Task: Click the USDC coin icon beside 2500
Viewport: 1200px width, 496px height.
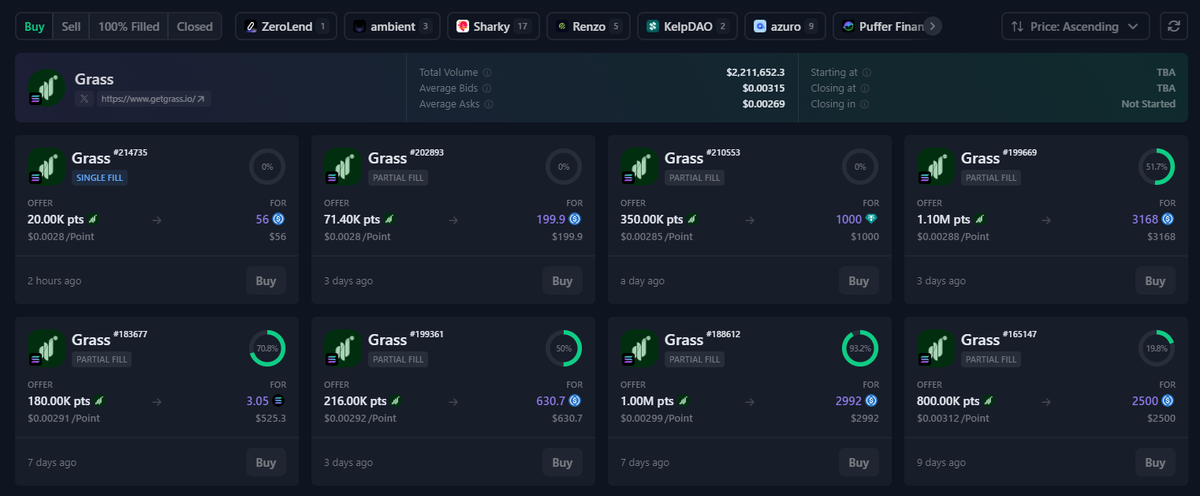Action: tap(1169, 400)
